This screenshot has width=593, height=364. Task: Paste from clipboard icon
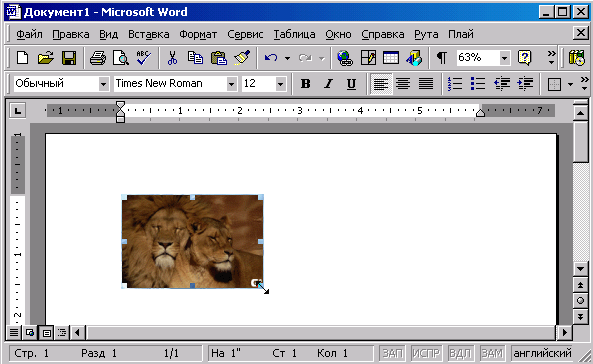tap(219, 58)
